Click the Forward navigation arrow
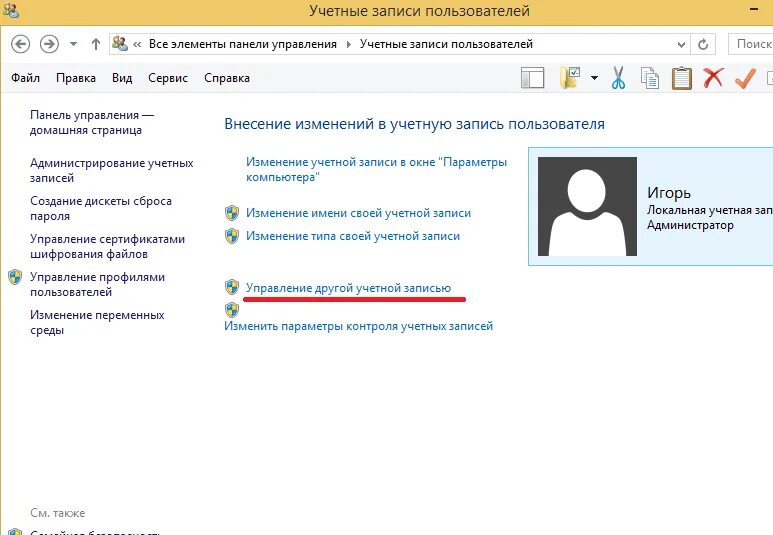 [x=49, y=44]
